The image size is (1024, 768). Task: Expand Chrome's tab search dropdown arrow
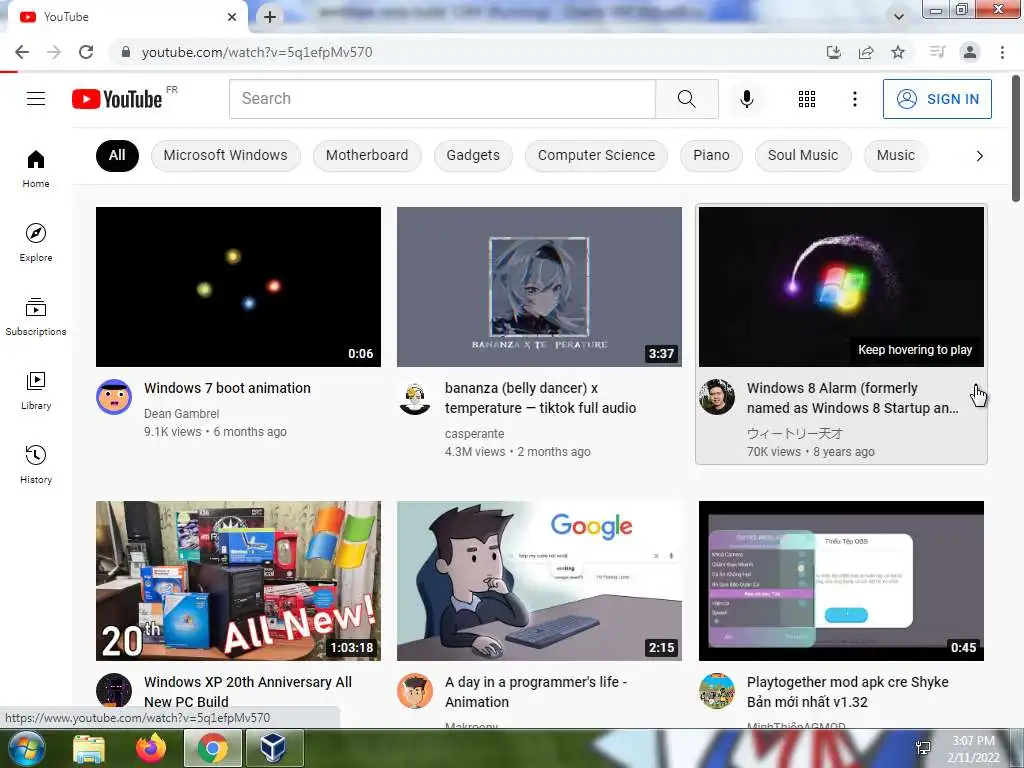(x=899, y=17)
